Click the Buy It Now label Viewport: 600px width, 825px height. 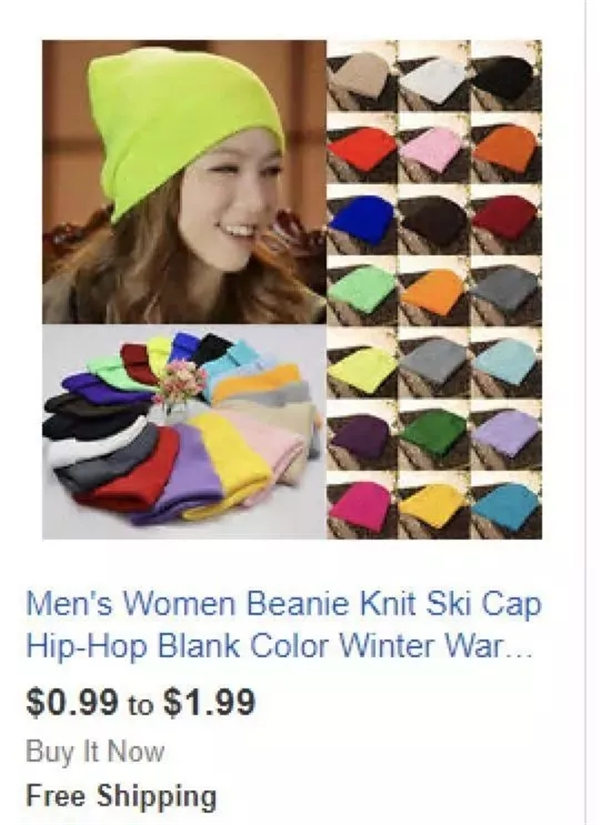pyautogui.click(x=95, y=751)
